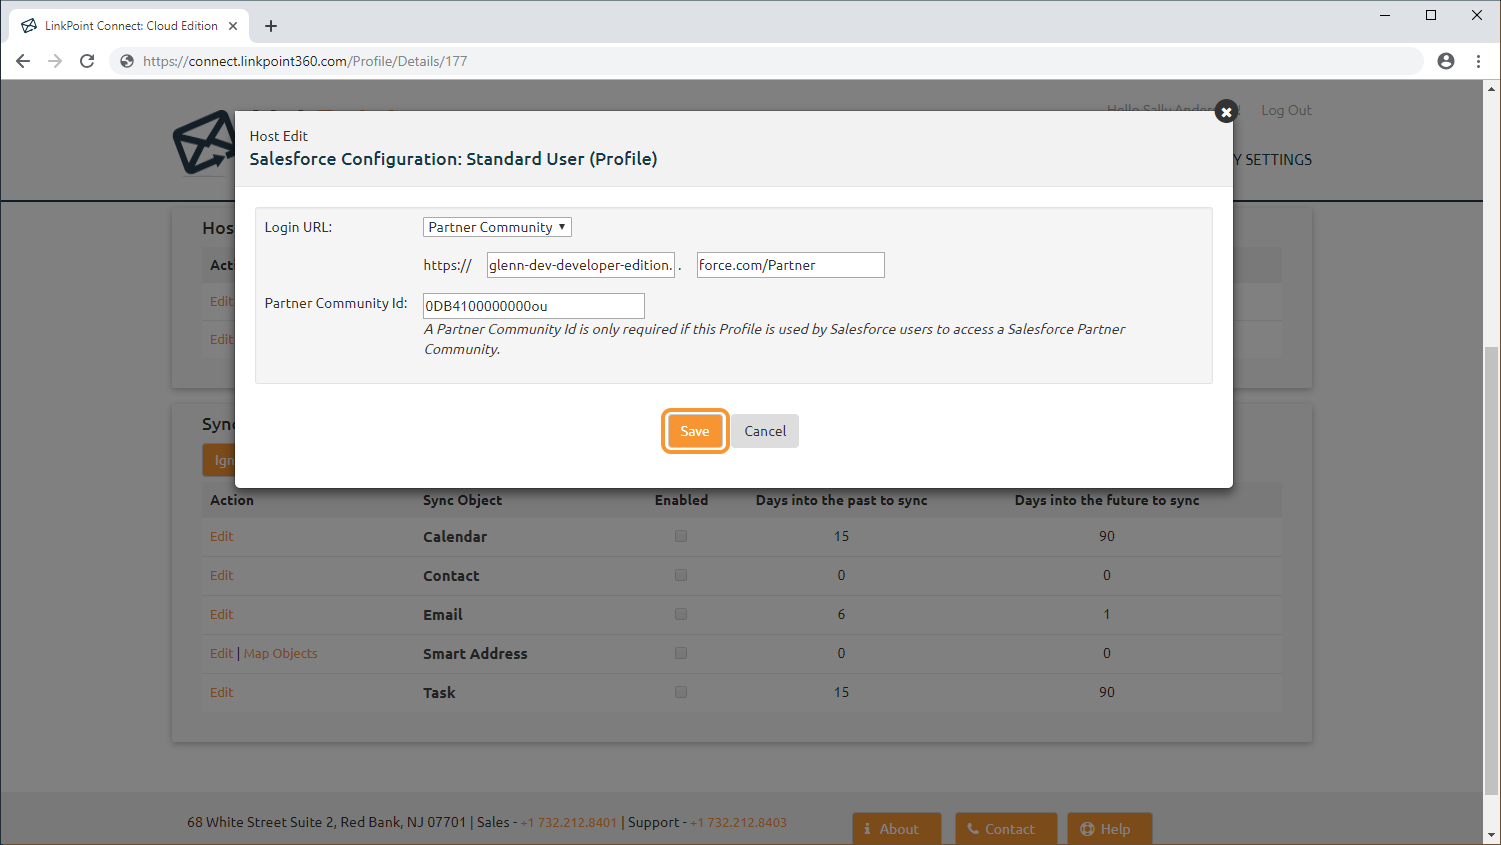Edit the Task sync object

221,692
